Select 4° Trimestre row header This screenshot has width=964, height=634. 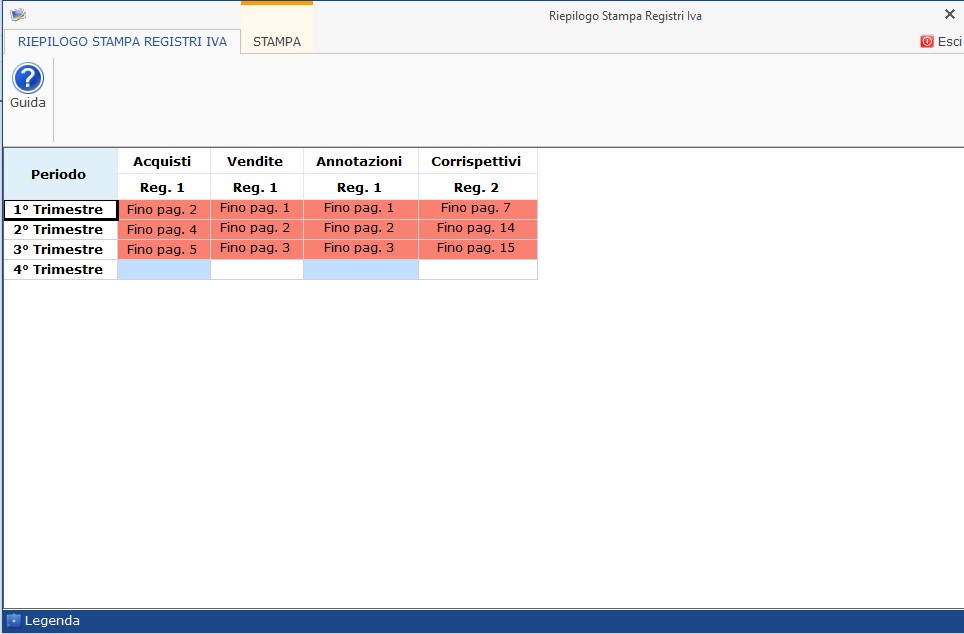tap(60, 270)
